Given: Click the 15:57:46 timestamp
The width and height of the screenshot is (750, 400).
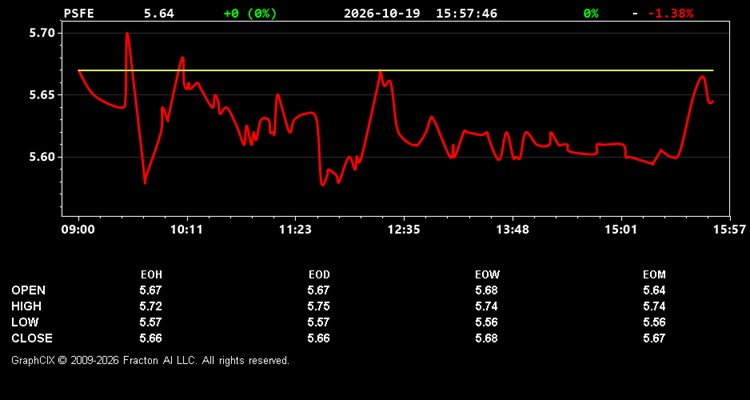Looking at the screenshot, I should click(x=466, y=13).
